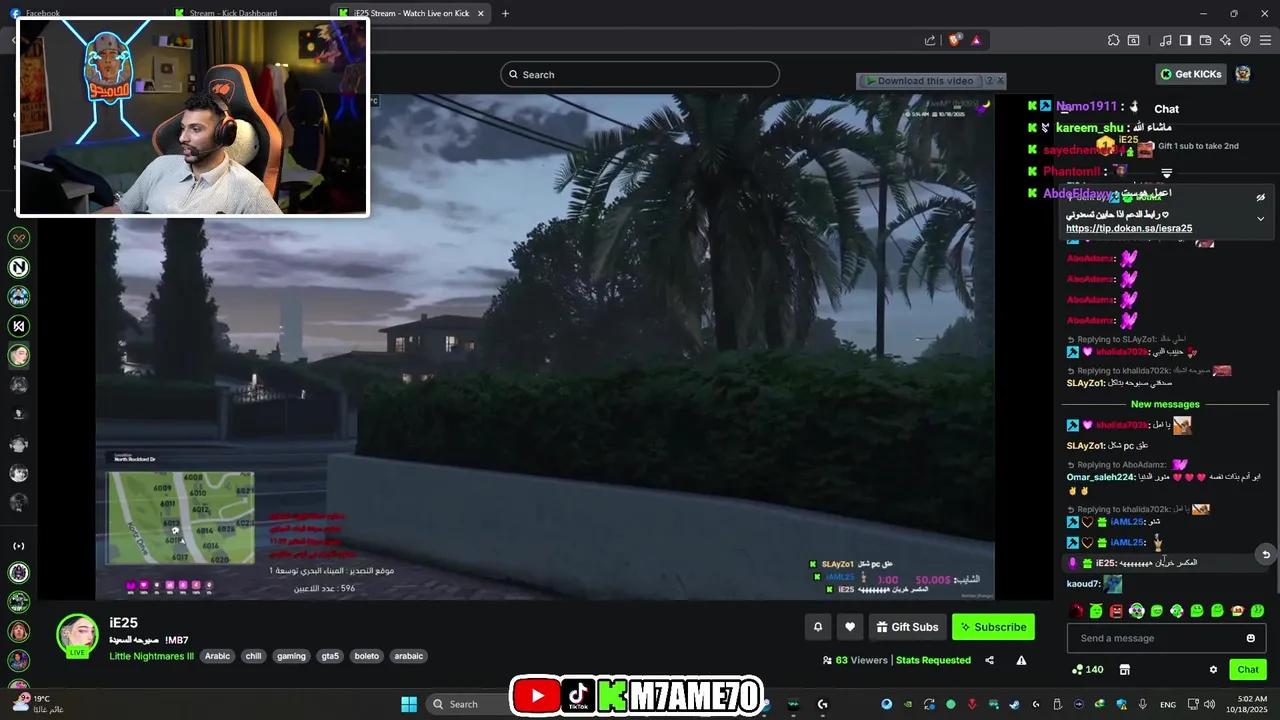
Task: Open Little Nightmares III category link
Action: 151,656
